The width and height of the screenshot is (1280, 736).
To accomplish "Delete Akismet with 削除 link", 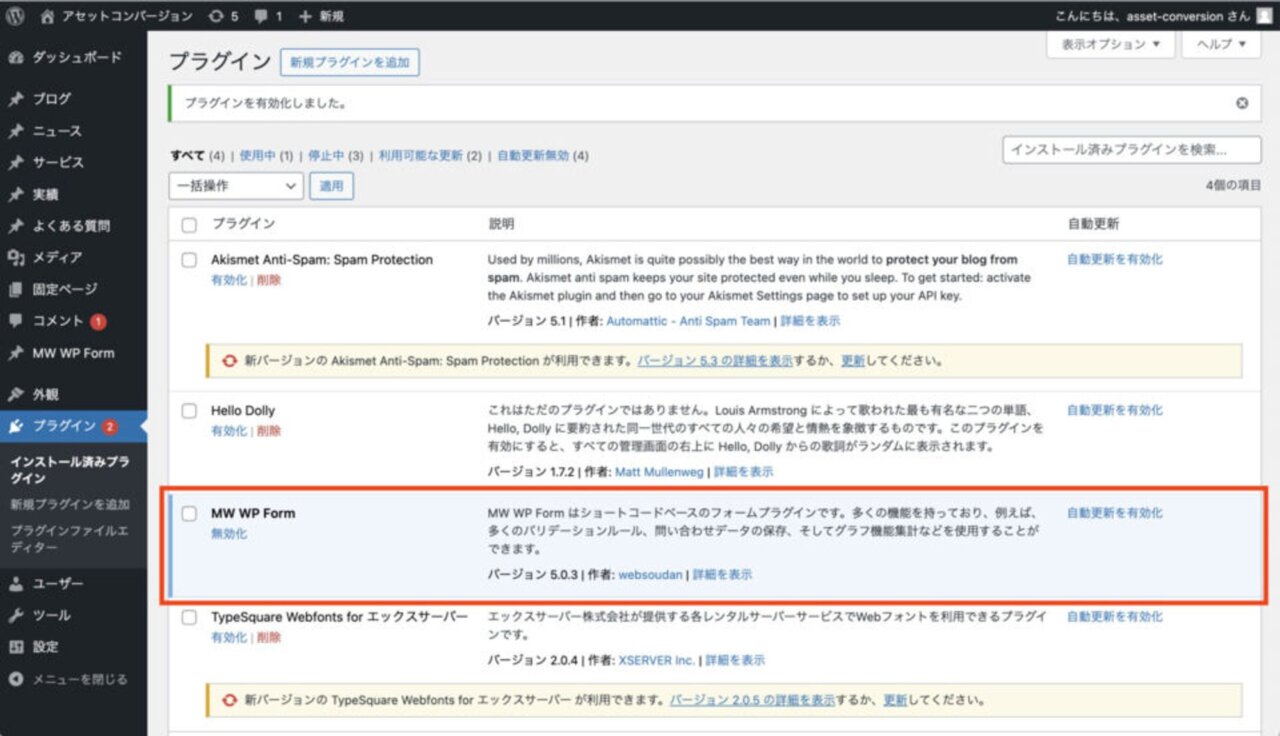I will point(269,280).
